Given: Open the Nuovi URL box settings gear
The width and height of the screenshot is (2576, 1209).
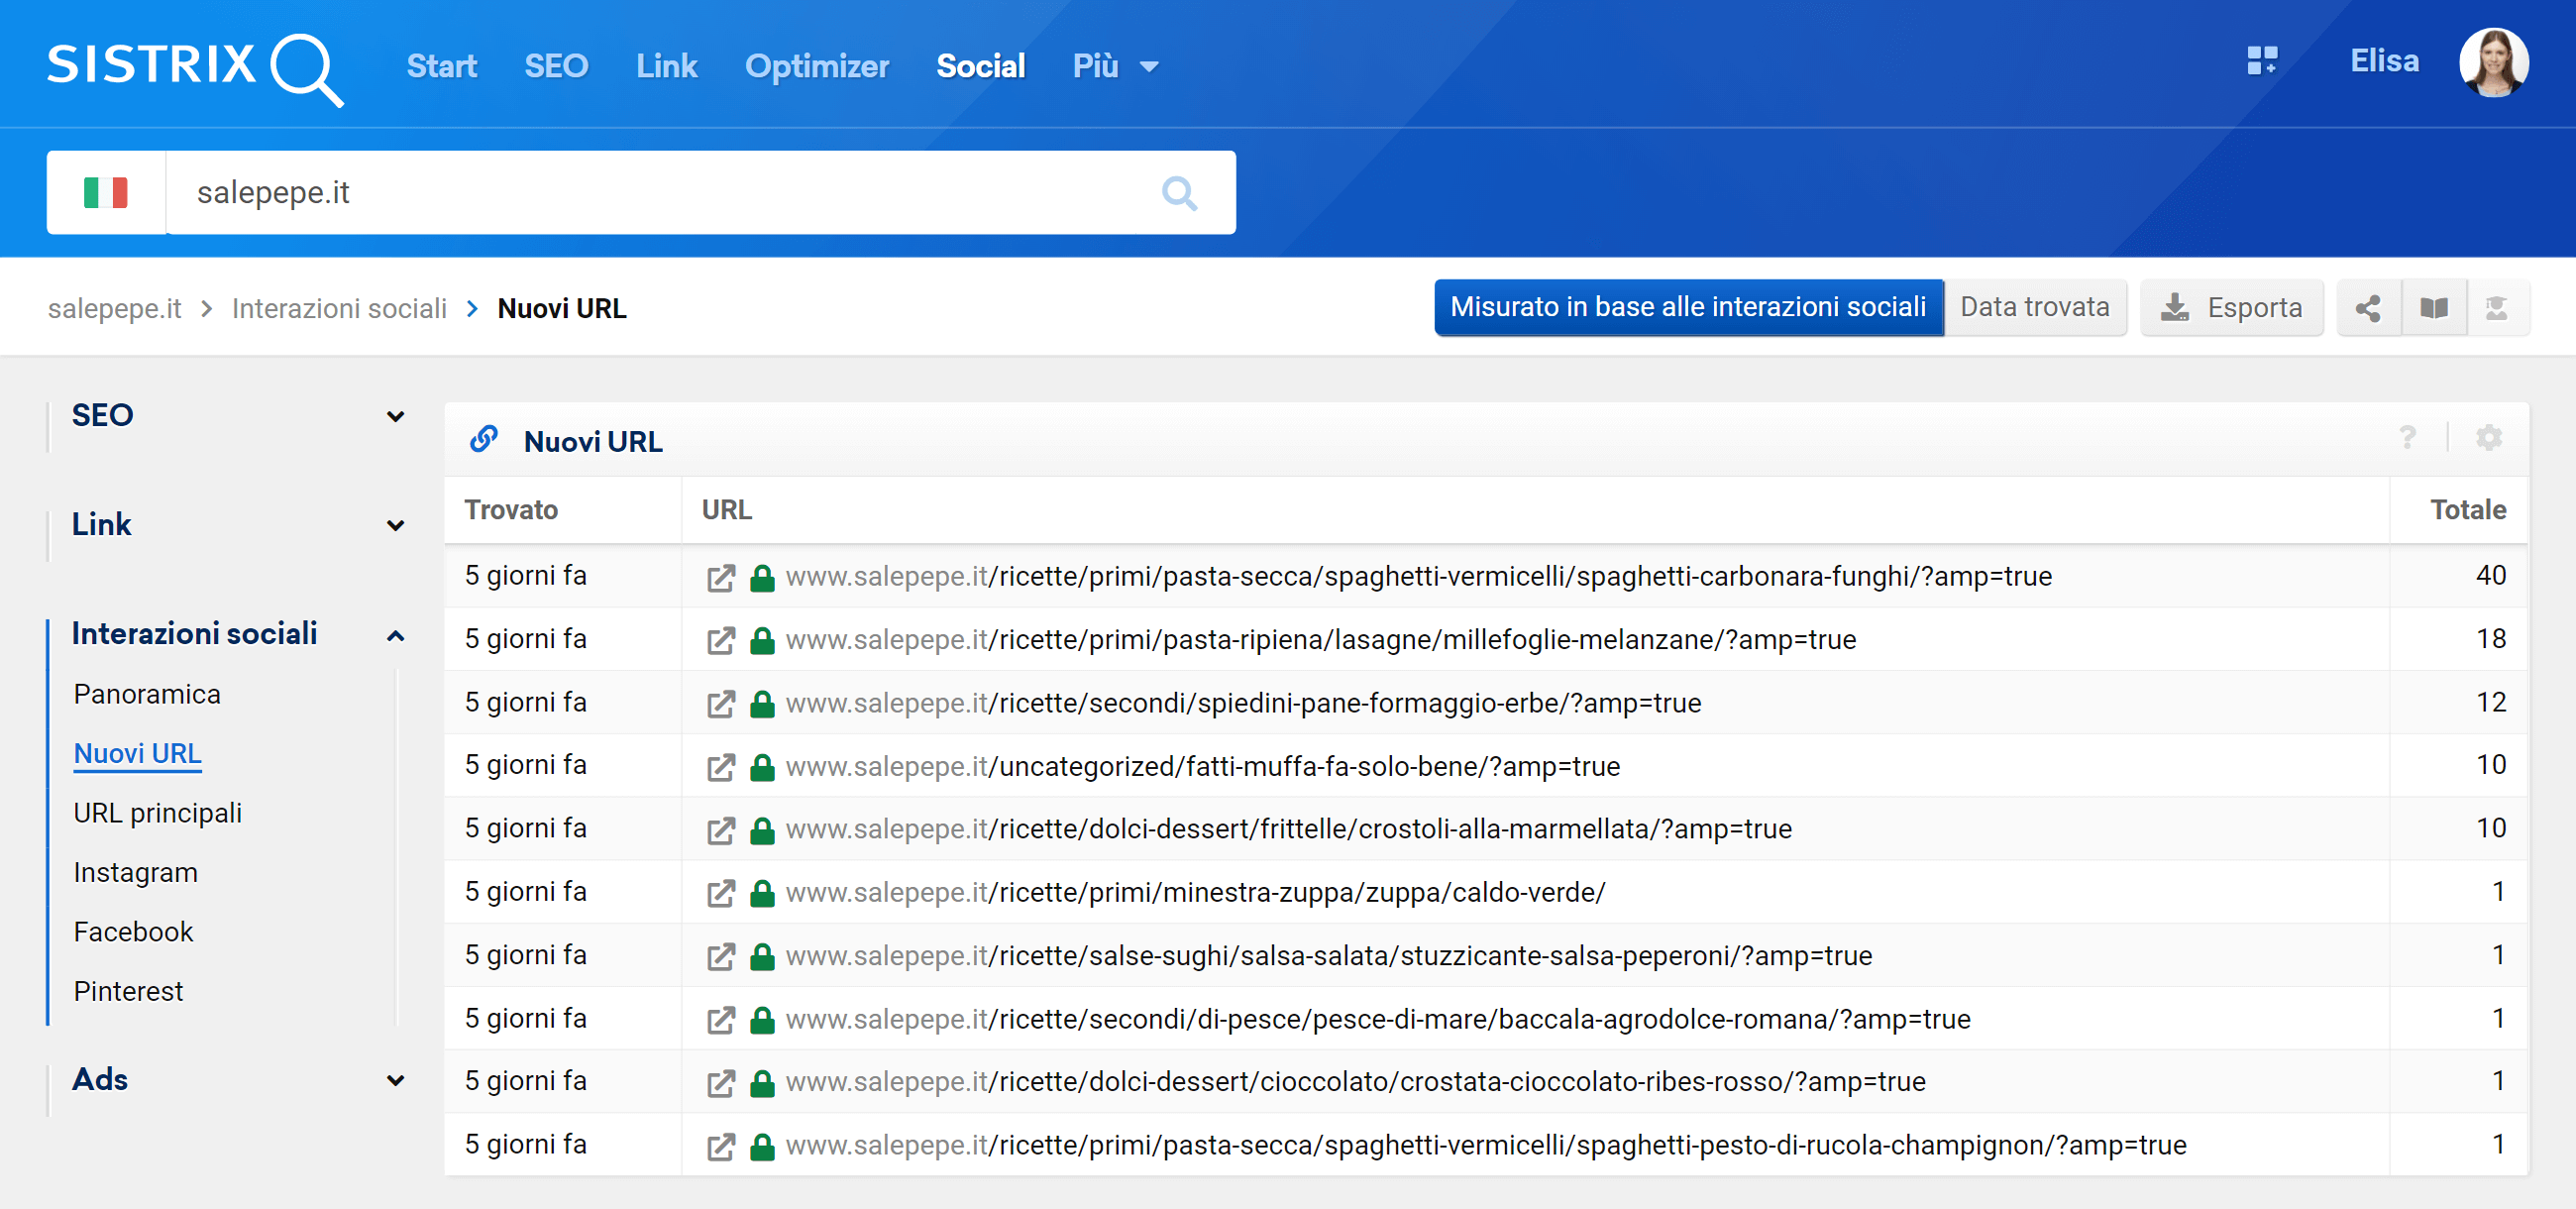Looking at the screenshot, I should [2488, 438].
